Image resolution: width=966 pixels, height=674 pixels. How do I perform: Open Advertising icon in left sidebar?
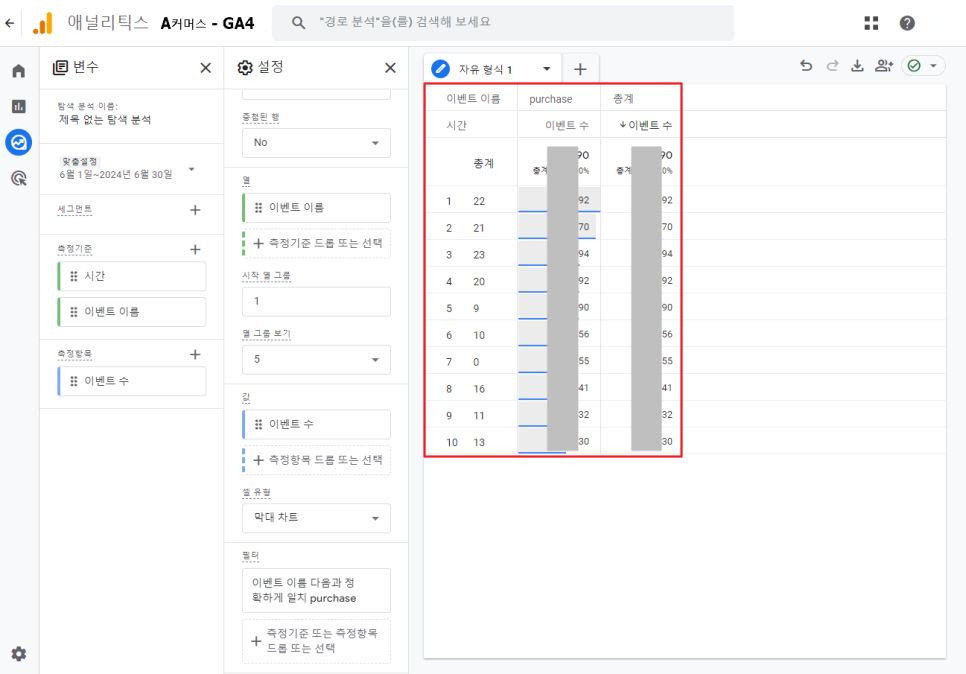pyautogui.click(x=18, y=179)
